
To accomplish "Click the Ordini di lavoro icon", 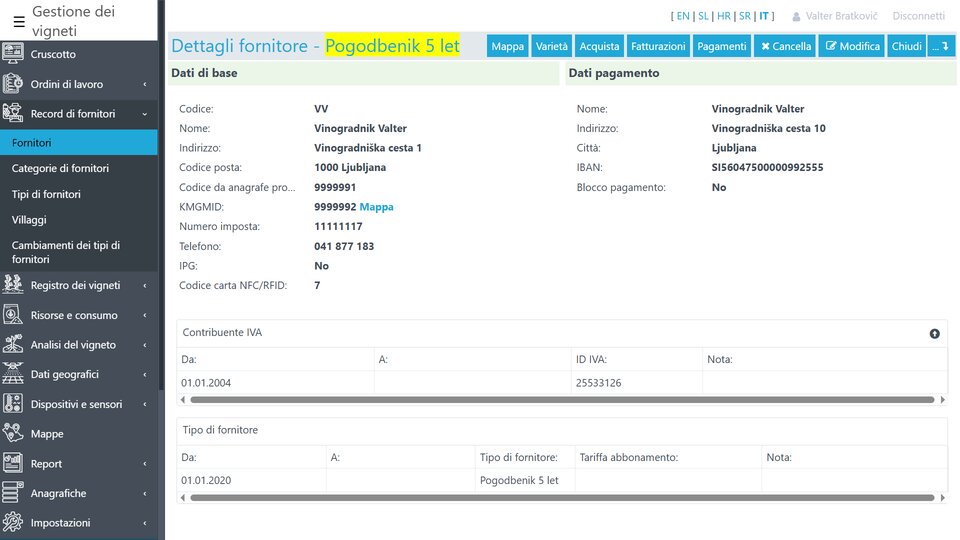I will [13, 84].
